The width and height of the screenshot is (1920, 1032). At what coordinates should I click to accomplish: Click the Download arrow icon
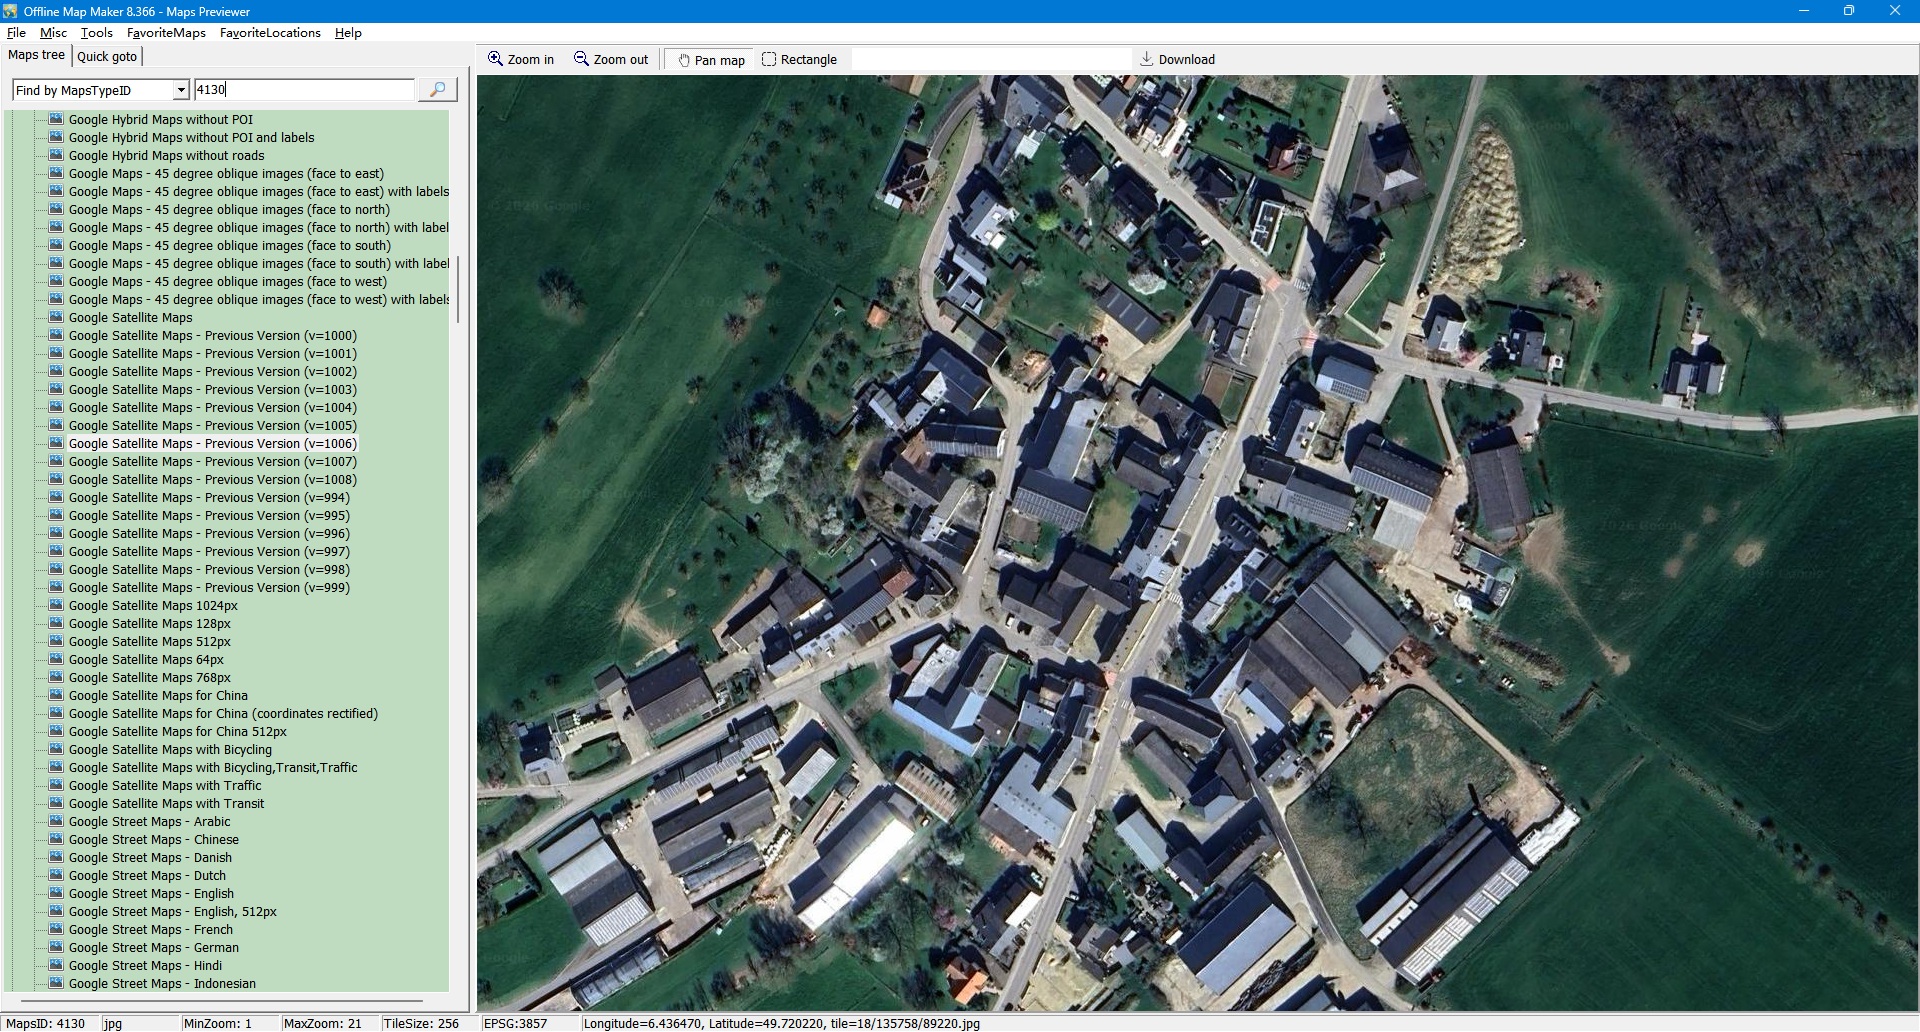tap(1147, 59)
